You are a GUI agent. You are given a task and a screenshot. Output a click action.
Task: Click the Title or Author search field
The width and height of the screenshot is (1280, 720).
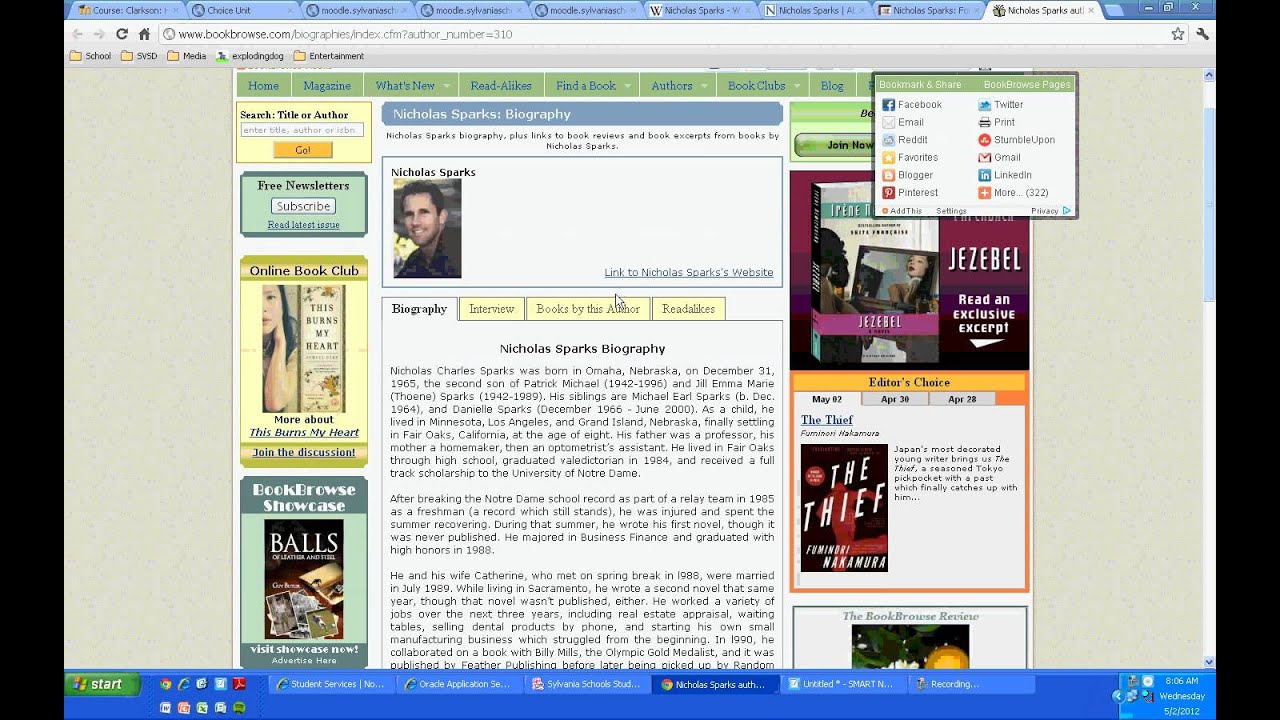(x=302, y=130)
